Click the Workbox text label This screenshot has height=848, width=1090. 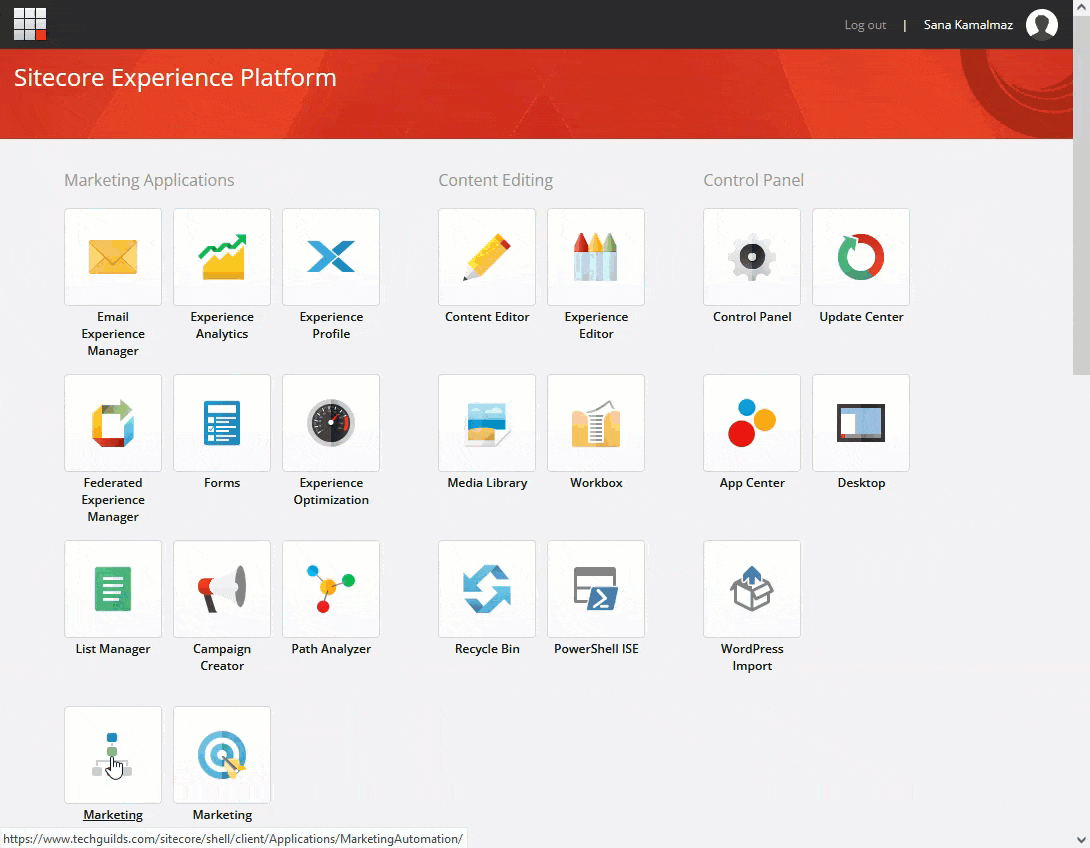click(x=596, y=483)
